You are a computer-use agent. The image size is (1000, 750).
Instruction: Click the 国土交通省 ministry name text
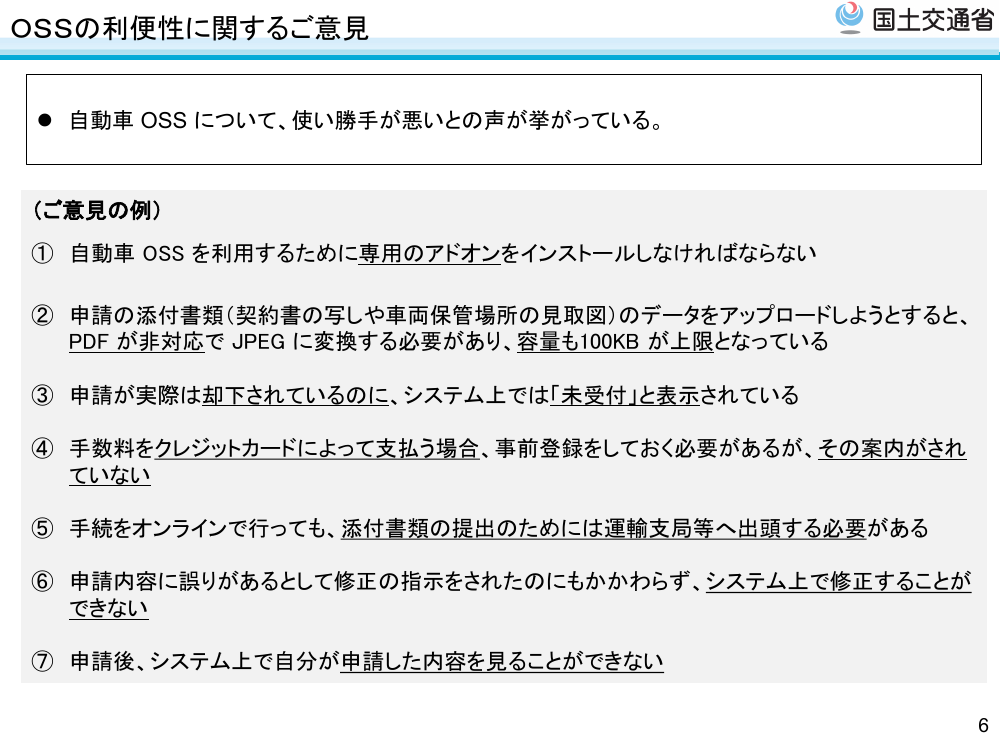point(932,20)
